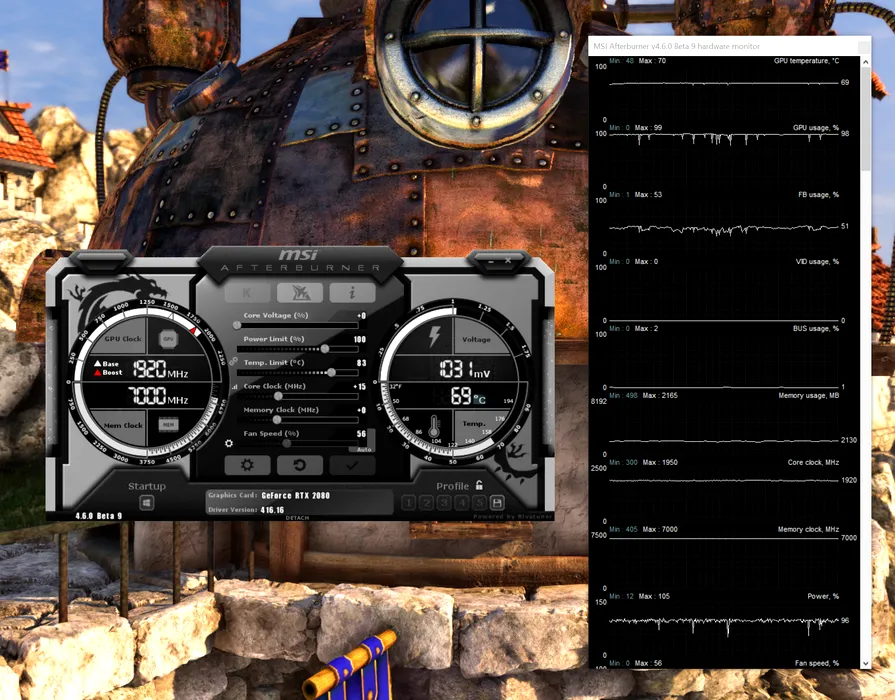Minimize the MSI Afterburner skin window
This screenshot has height=700, width=895.
click(x=490, y=261)
